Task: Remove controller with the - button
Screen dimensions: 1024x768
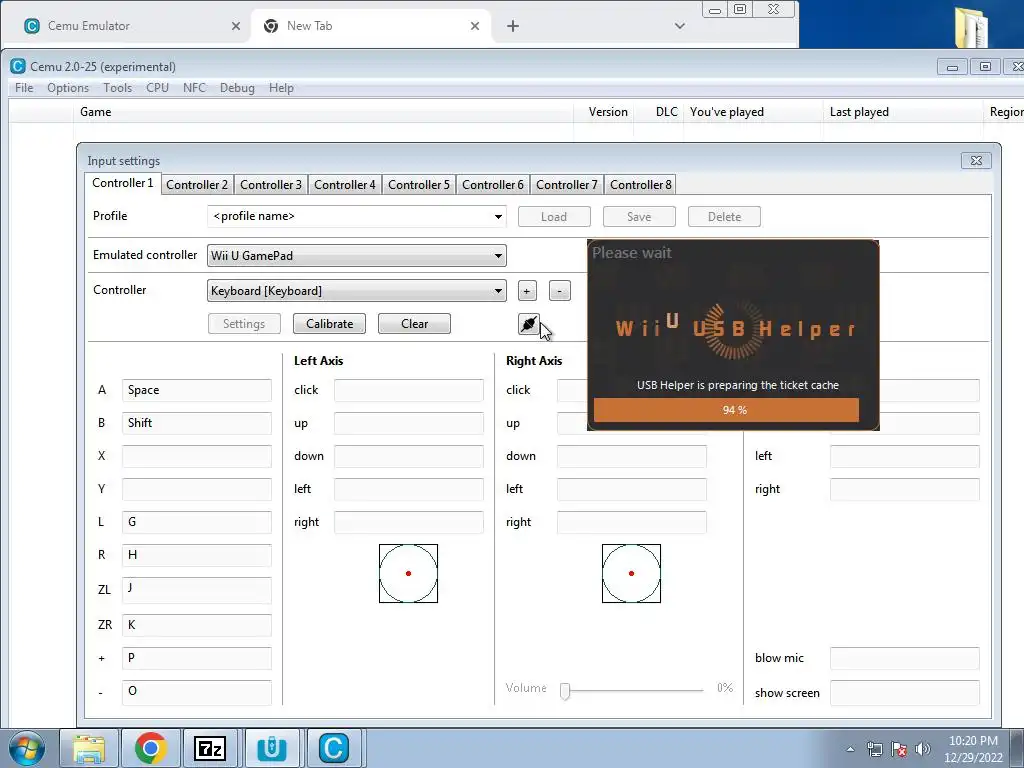Action: pyautogui.click(x=560, y=291)
